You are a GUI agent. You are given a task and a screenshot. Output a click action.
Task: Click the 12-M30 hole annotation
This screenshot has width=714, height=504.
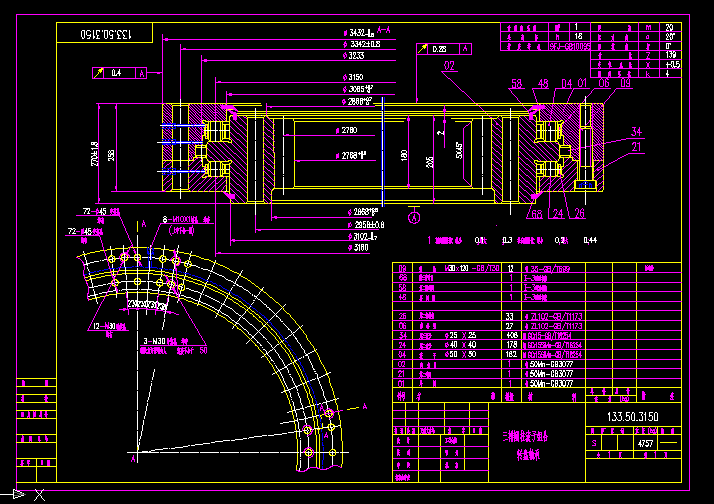tap(104, 326)
